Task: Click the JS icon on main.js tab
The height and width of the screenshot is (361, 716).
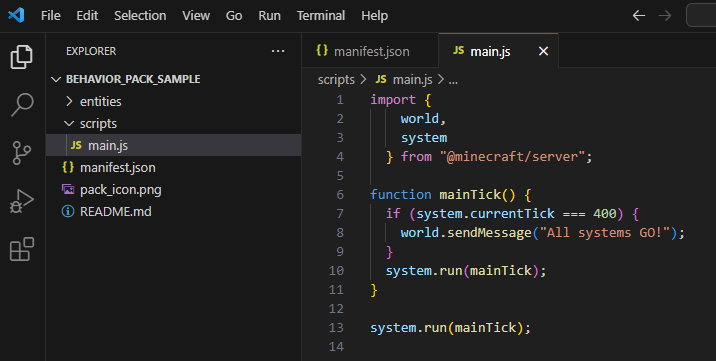Action: click(458, 51)
